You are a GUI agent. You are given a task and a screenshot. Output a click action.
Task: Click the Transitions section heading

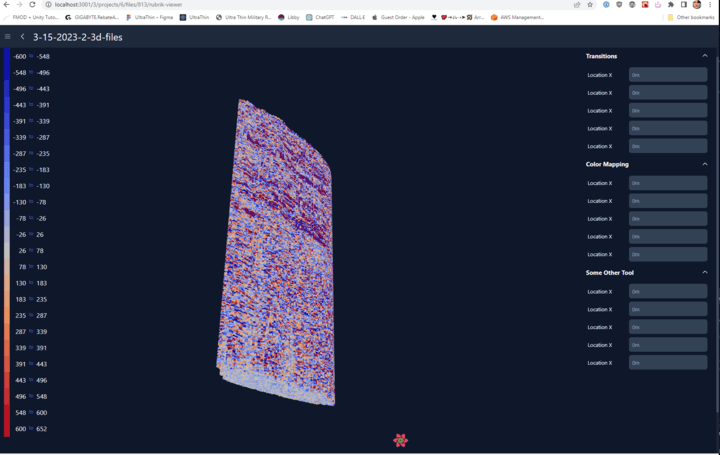tap(601, 56)
